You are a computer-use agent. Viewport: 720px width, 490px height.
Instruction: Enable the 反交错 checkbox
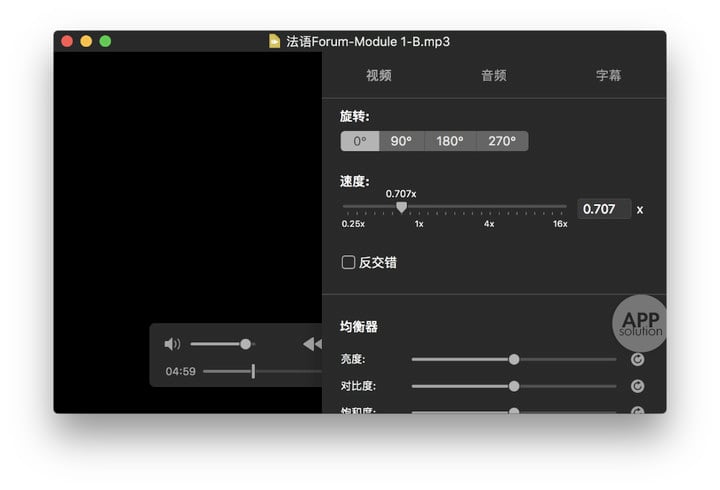pos(349,262)
